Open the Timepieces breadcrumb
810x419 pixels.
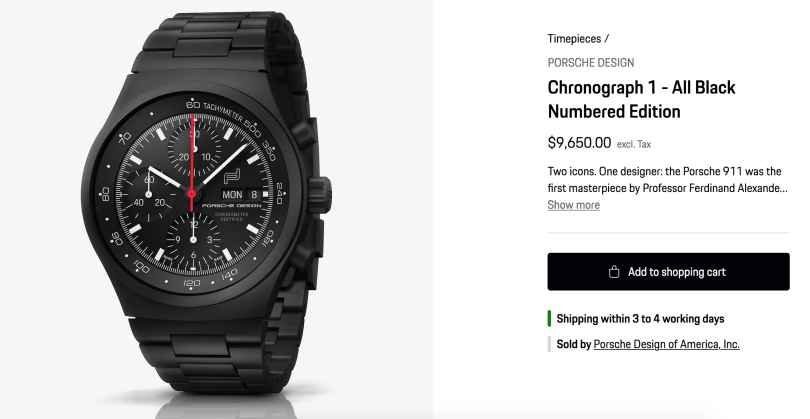[x=575, y=39]
